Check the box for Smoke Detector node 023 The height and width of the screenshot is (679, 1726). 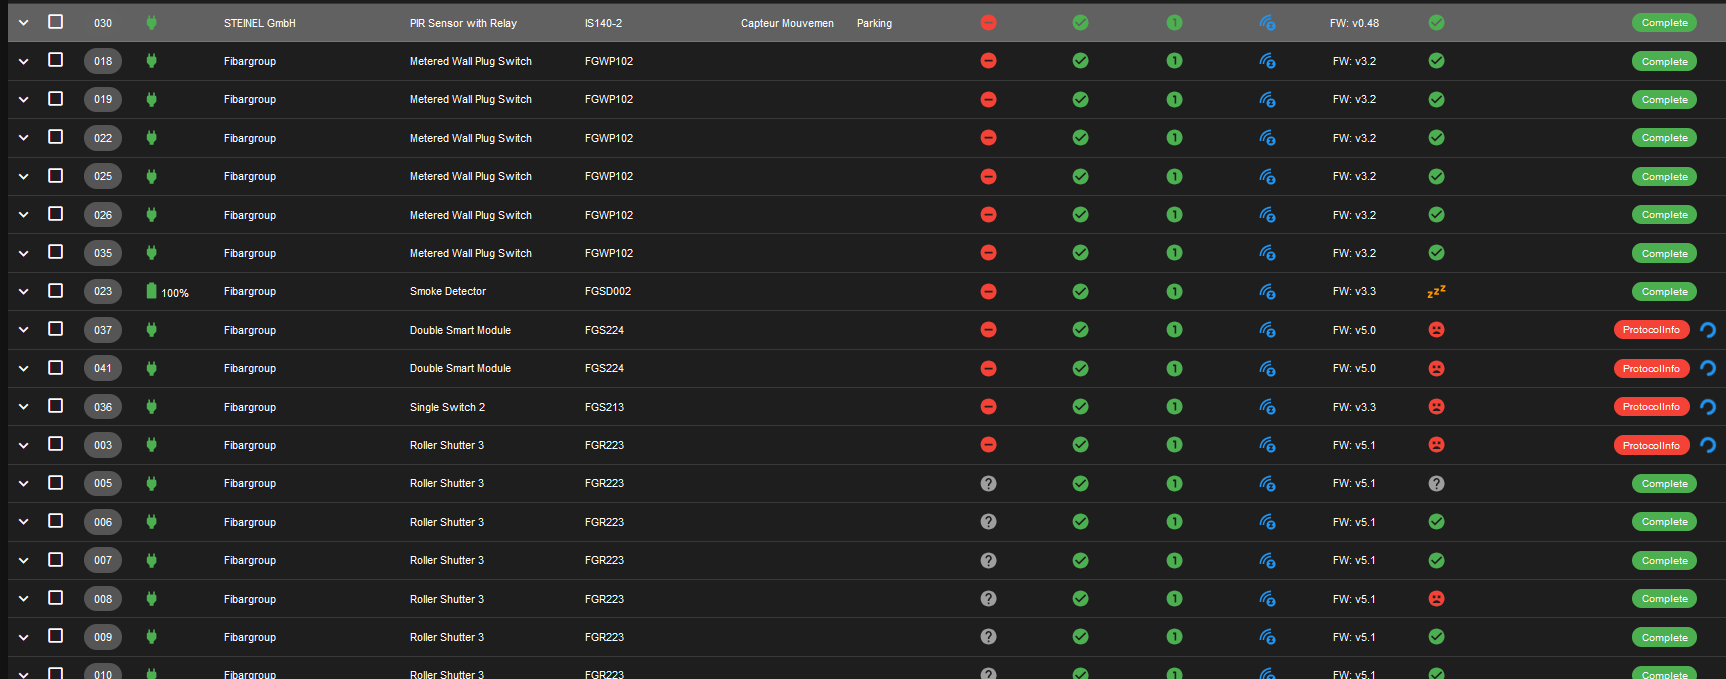(x=56, y=290)
